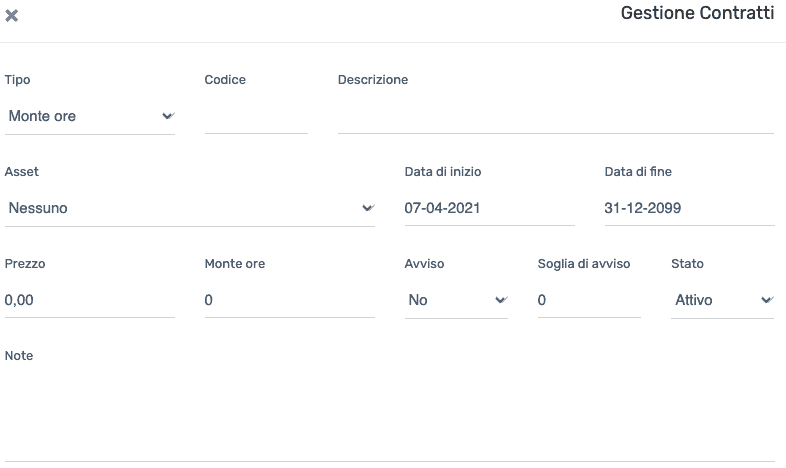Click the Asset field label
Screen dimensions: 786x468
point(22,172)
